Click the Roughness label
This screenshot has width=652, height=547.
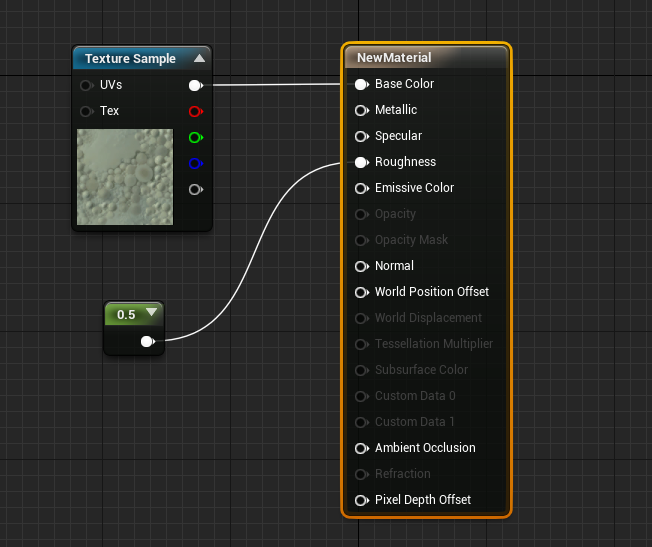[x=405, y=161]
